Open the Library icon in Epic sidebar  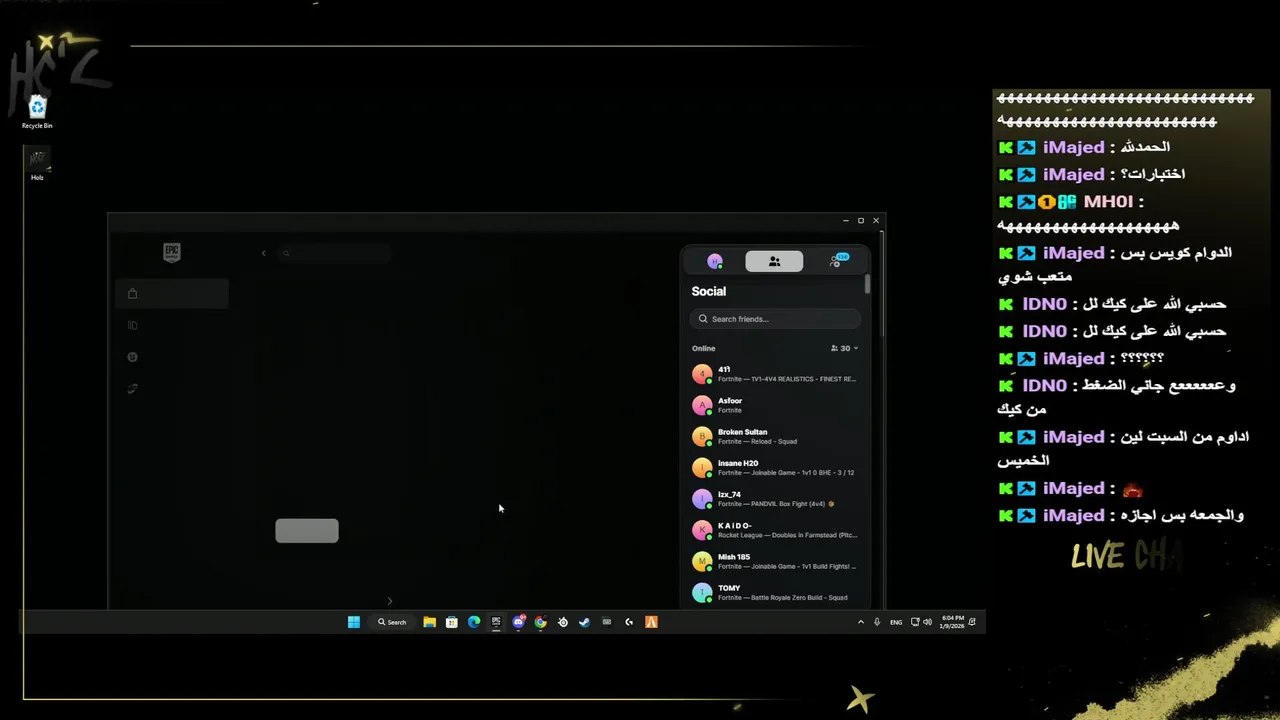tap(132, 325)
